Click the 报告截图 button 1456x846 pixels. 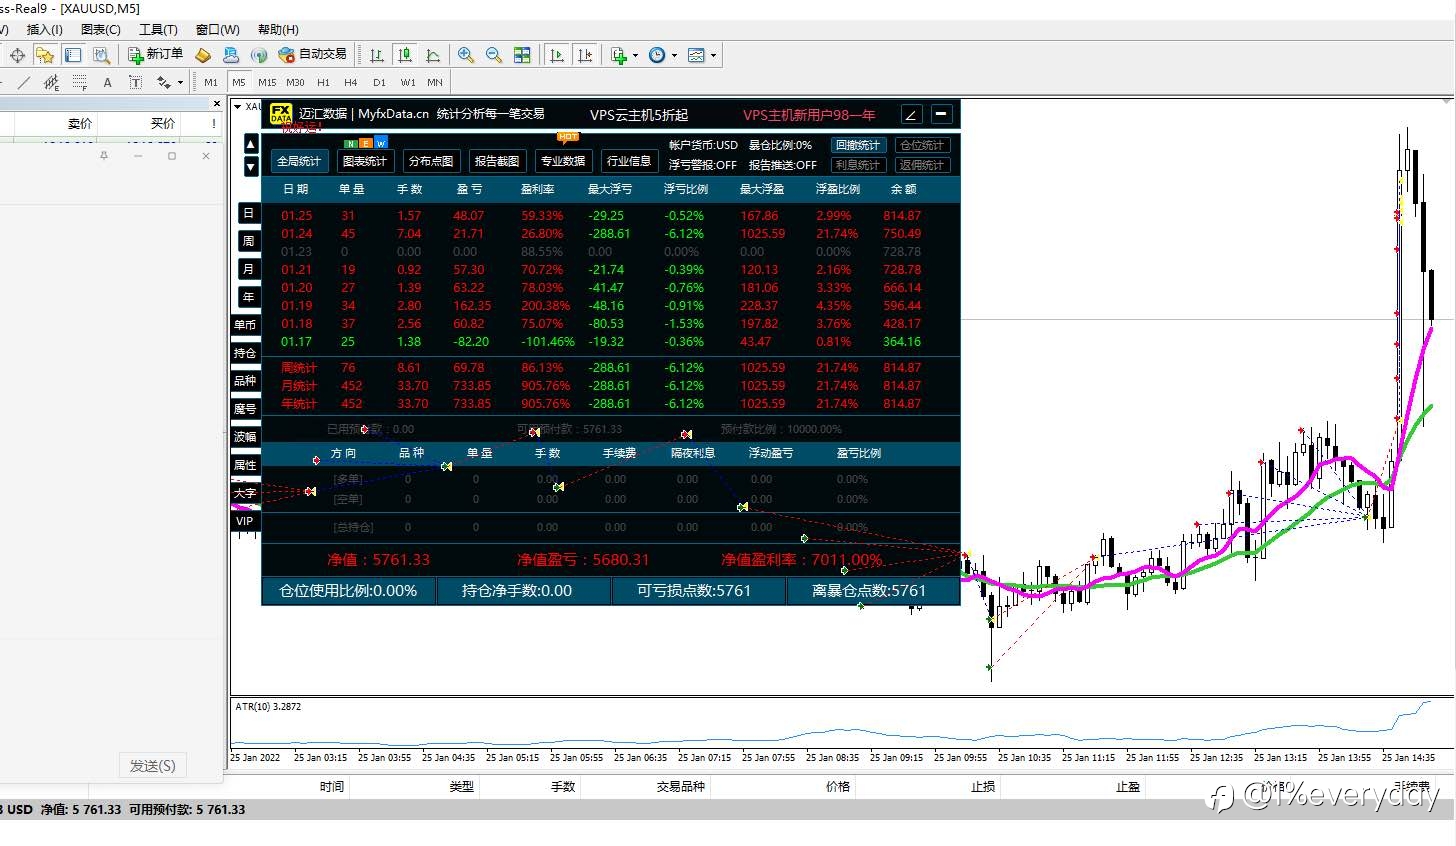click(x=497, y=161)
